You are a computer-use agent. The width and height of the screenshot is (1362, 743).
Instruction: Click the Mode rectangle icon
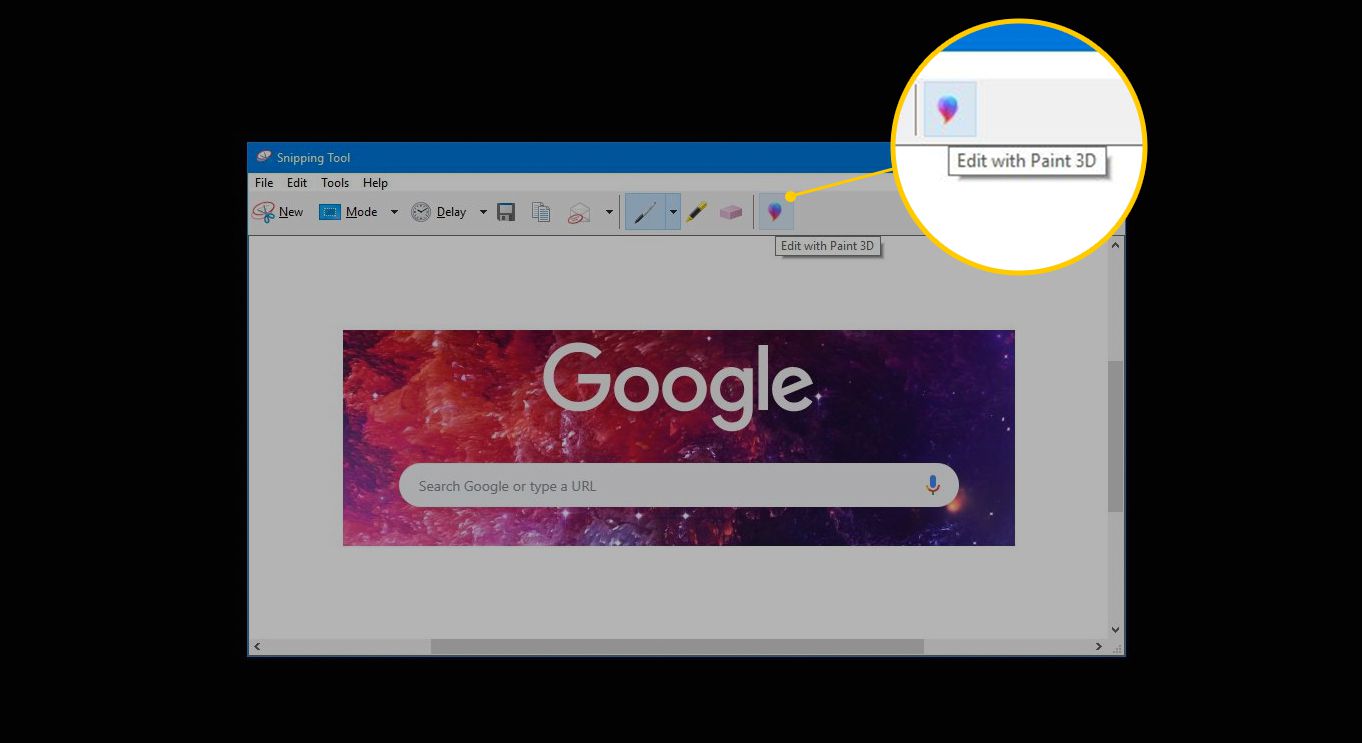point(330,212)
